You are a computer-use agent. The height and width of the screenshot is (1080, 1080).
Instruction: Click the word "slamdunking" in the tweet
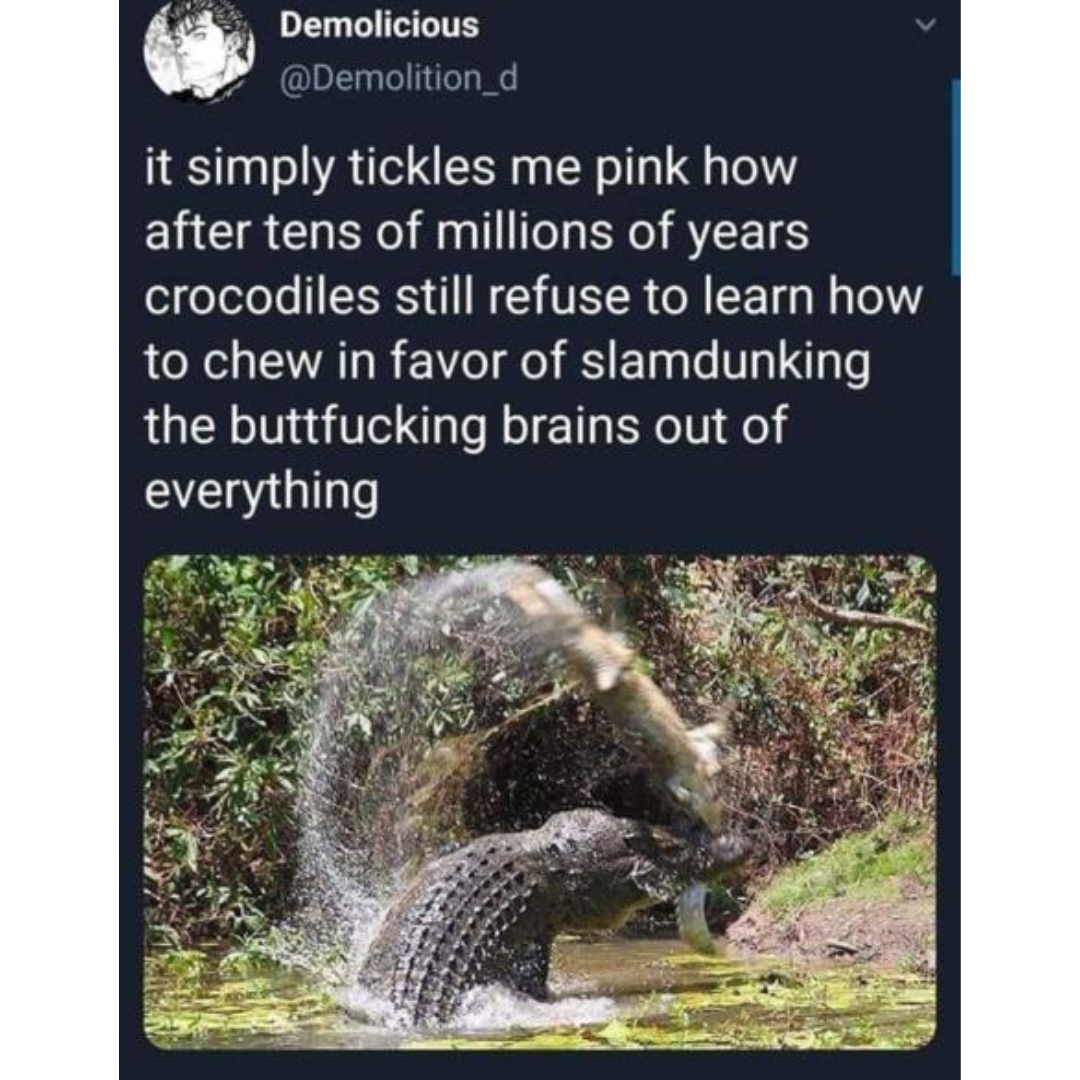pyautogui.click(x=725, y=363)
